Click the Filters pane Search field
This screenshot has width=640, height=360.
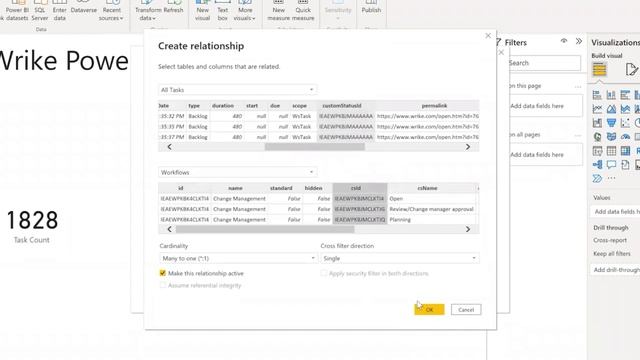pyautogui.click(x=544, y=63)
